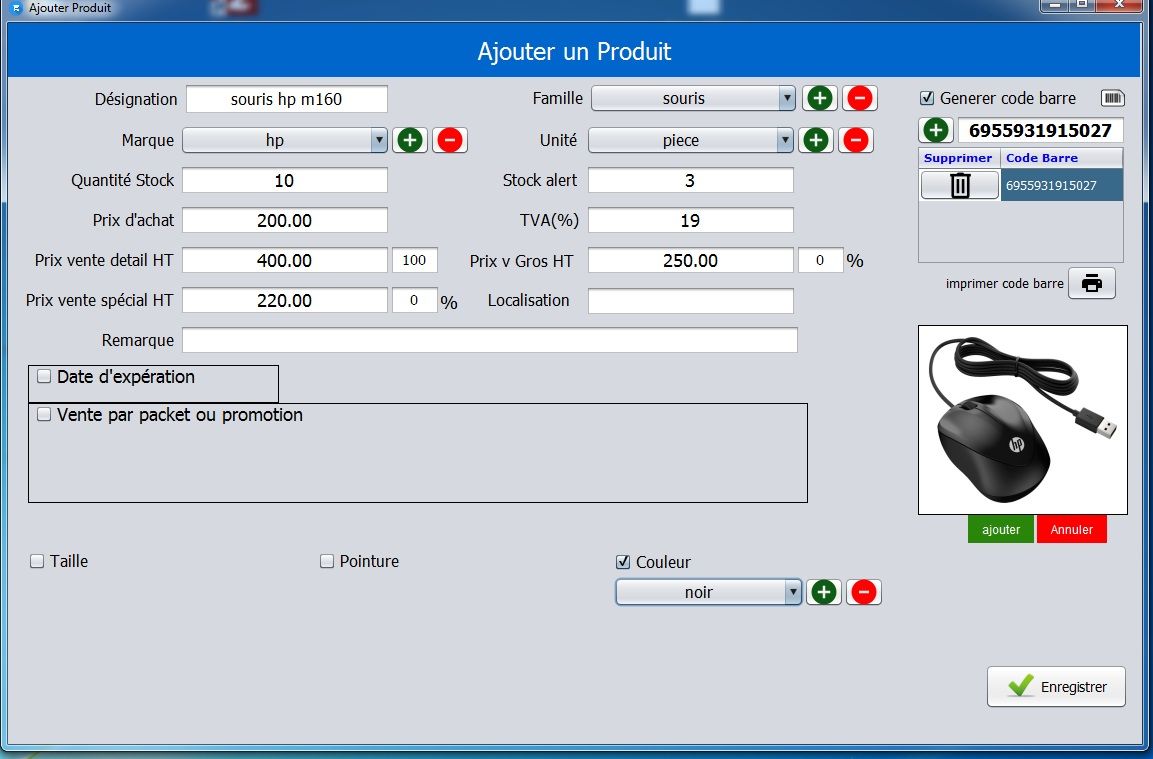Click the Désignation input field
This screenshot has width=1153, height=759.
(x=287, y=99)
